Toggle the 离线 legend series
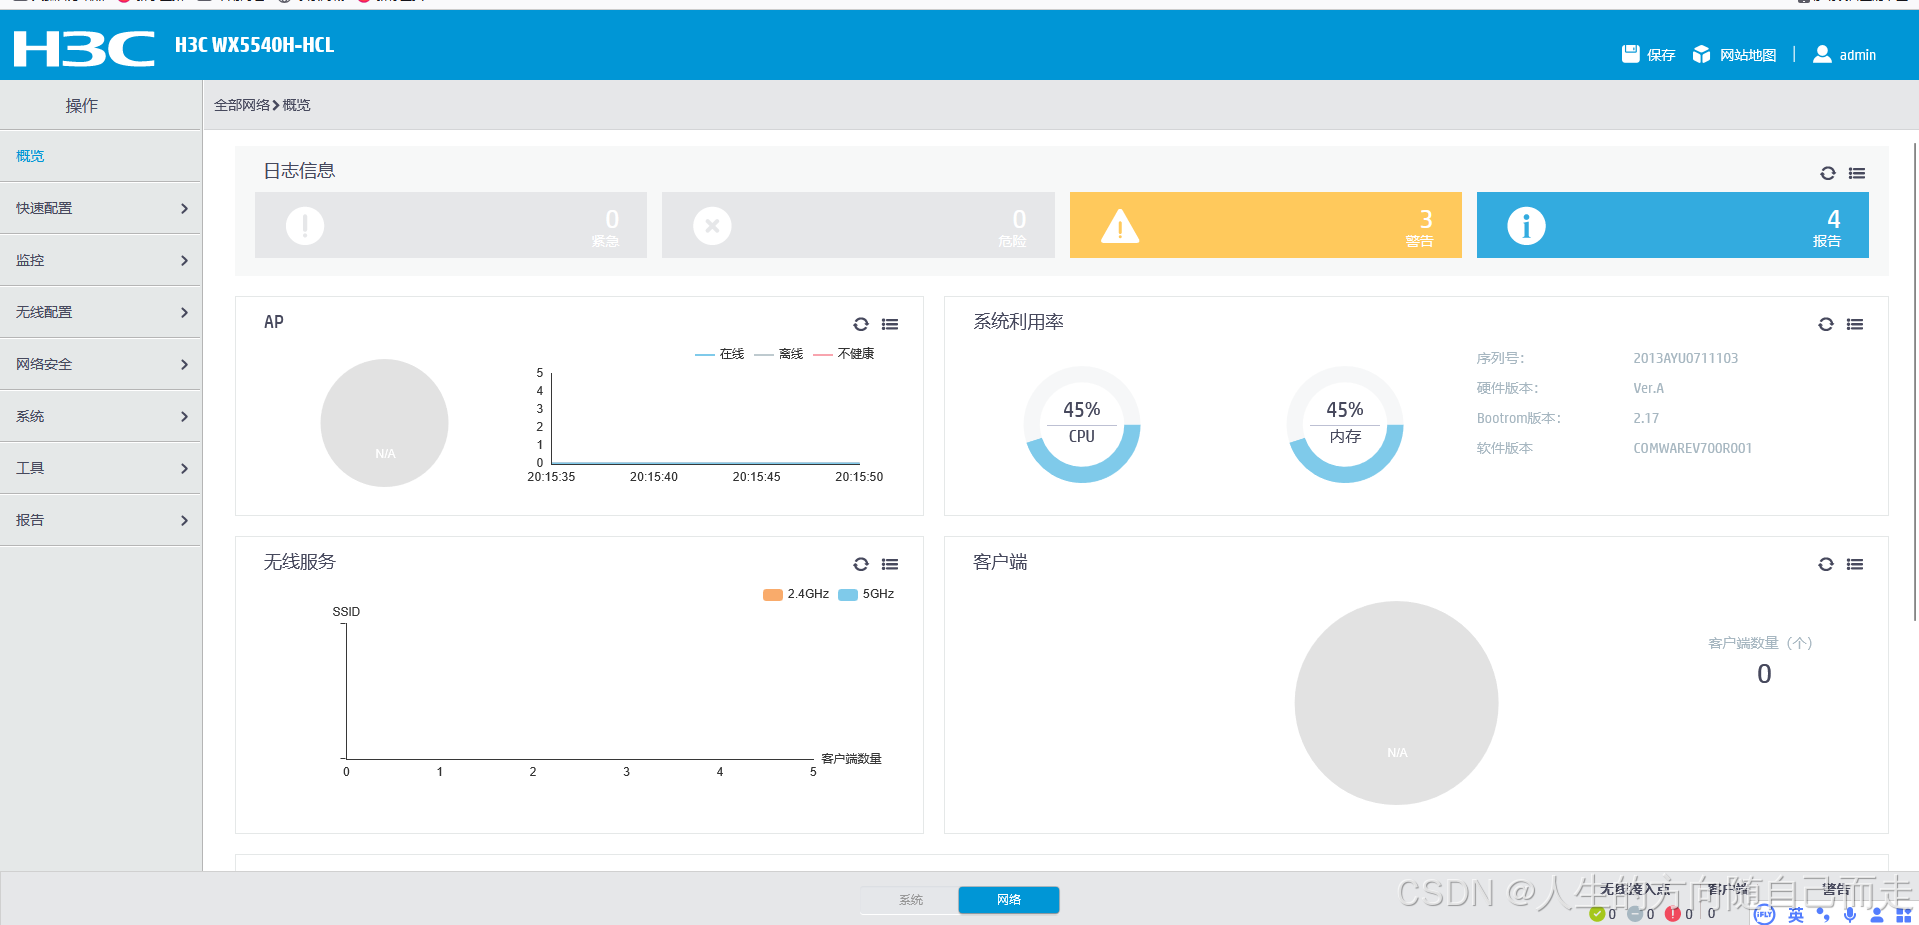Viewport: 1919px width, 925px height. (x=779, y=354)
